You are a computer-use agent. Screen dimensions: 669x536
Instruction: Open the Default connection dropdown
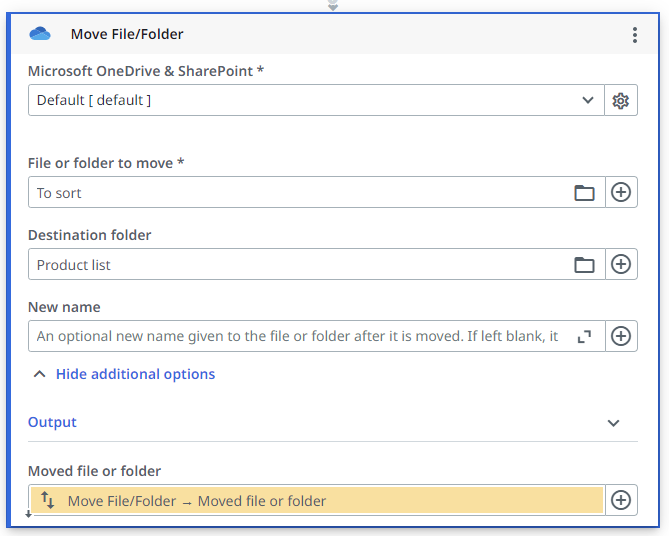(x=316, y=100)
